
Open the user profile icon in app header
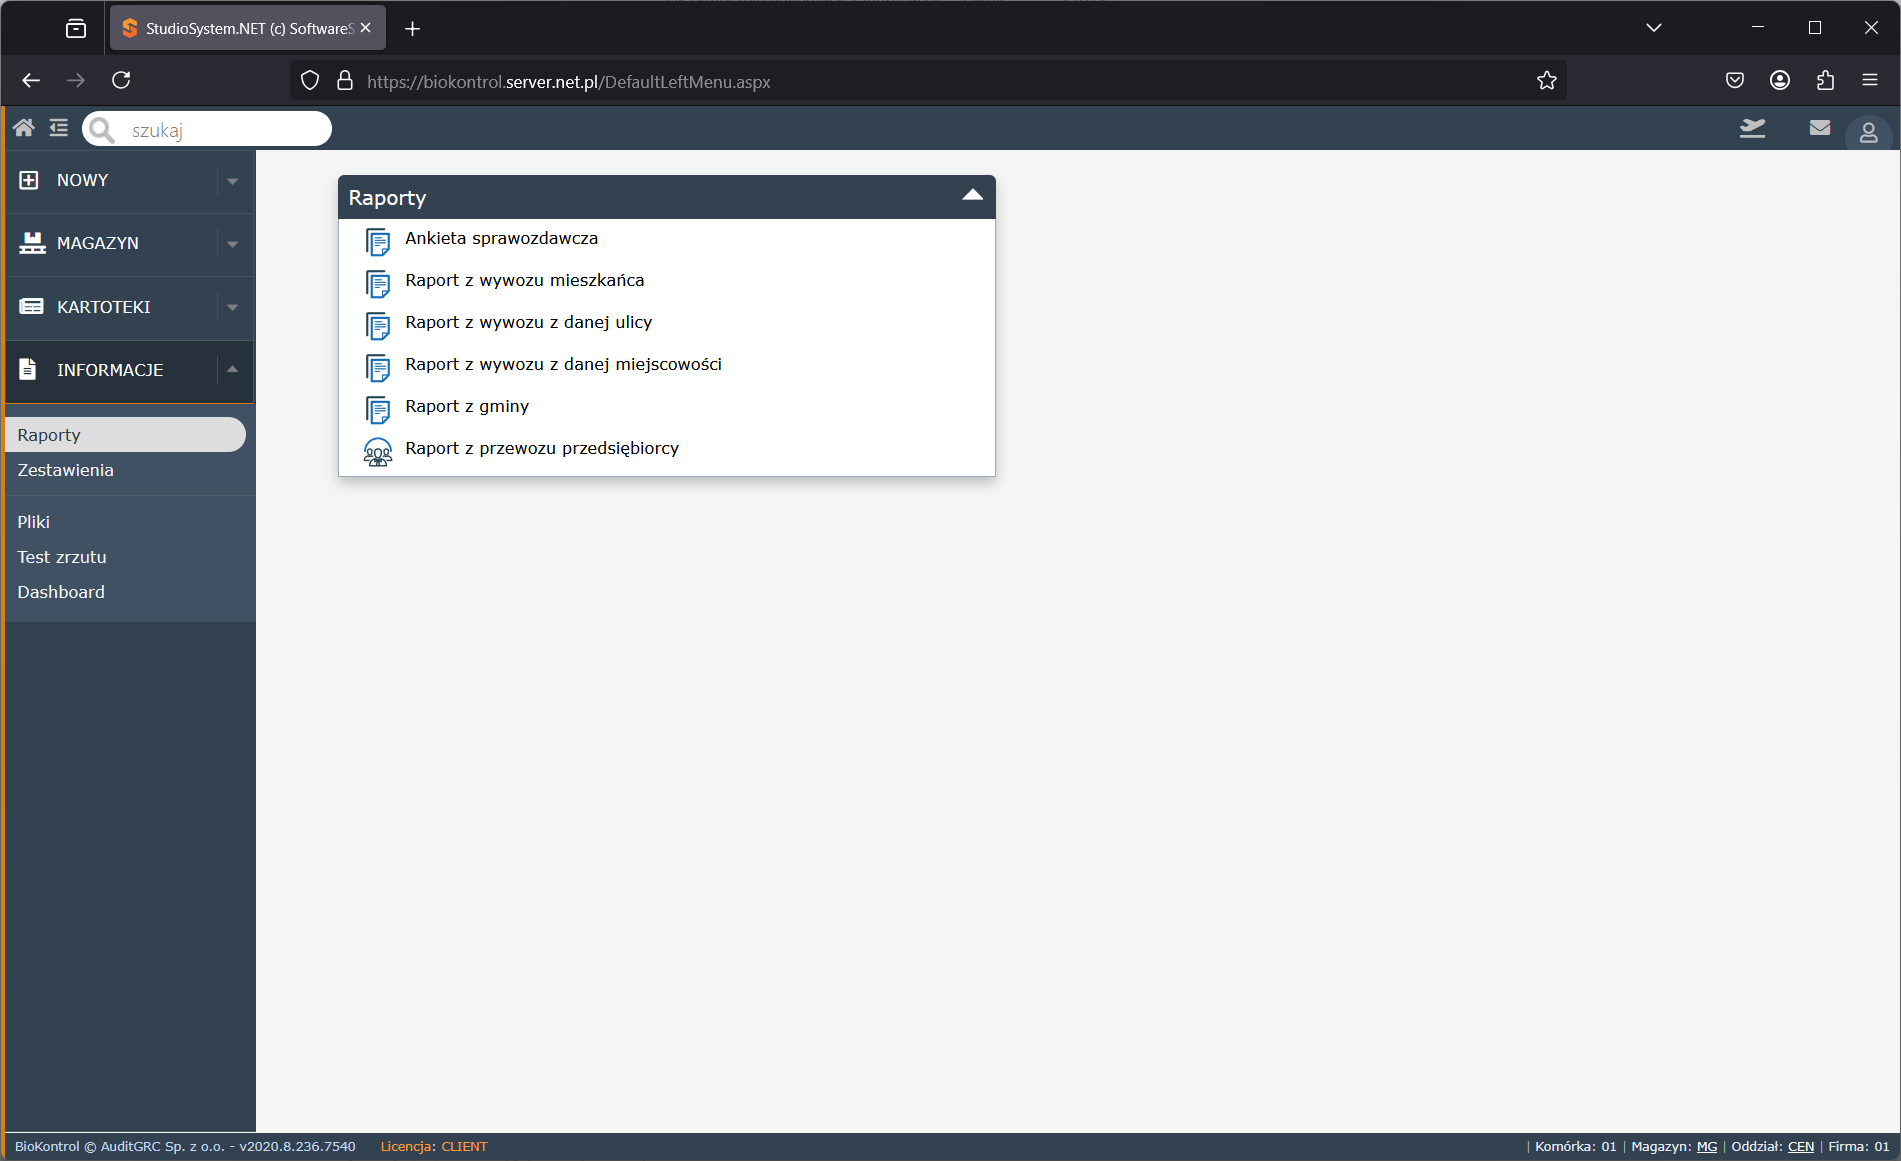click(x=1868, y=132)
